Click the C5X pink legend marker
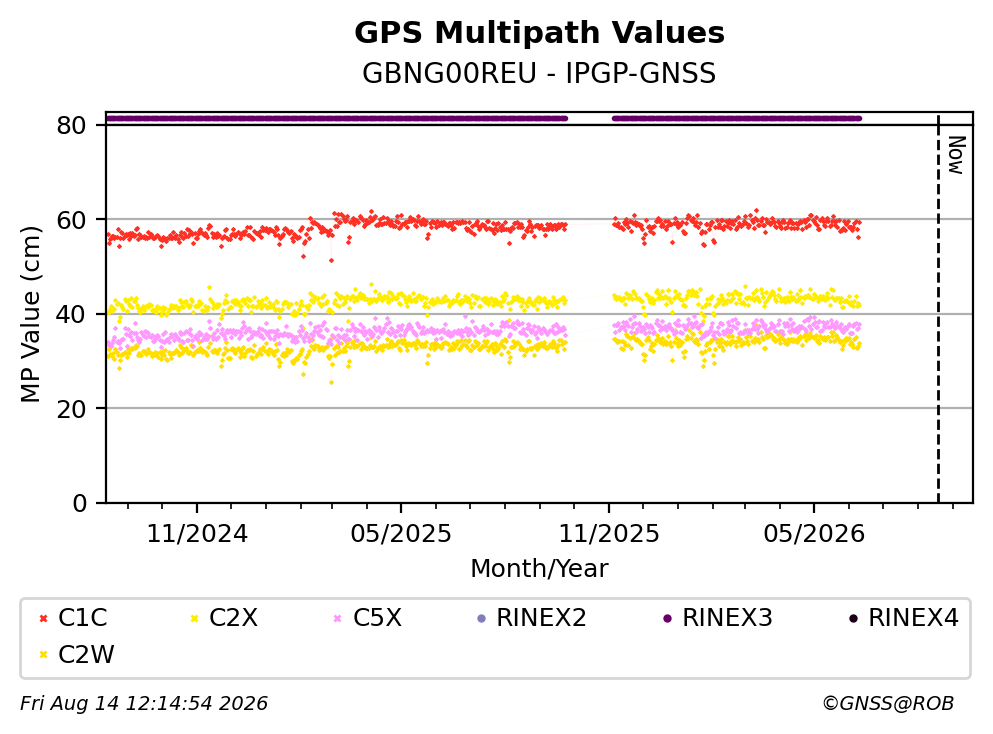 338,618
